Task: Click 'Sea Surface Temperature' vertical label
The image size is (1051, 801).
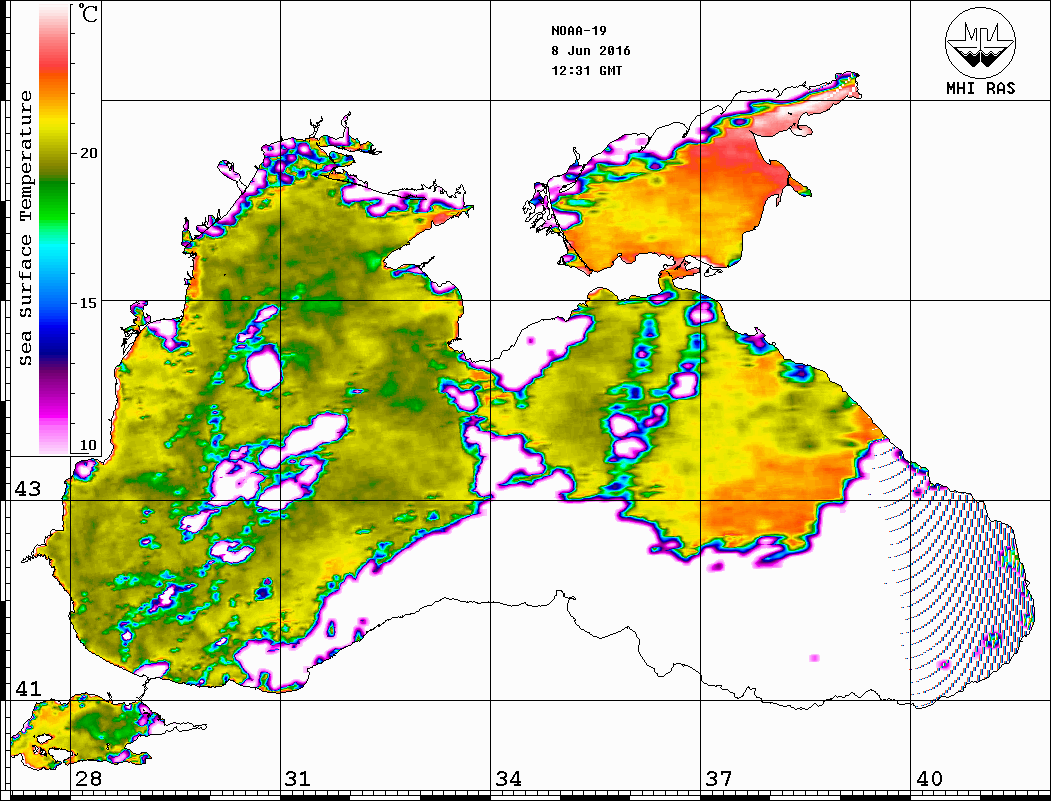Action: (25, 228)
